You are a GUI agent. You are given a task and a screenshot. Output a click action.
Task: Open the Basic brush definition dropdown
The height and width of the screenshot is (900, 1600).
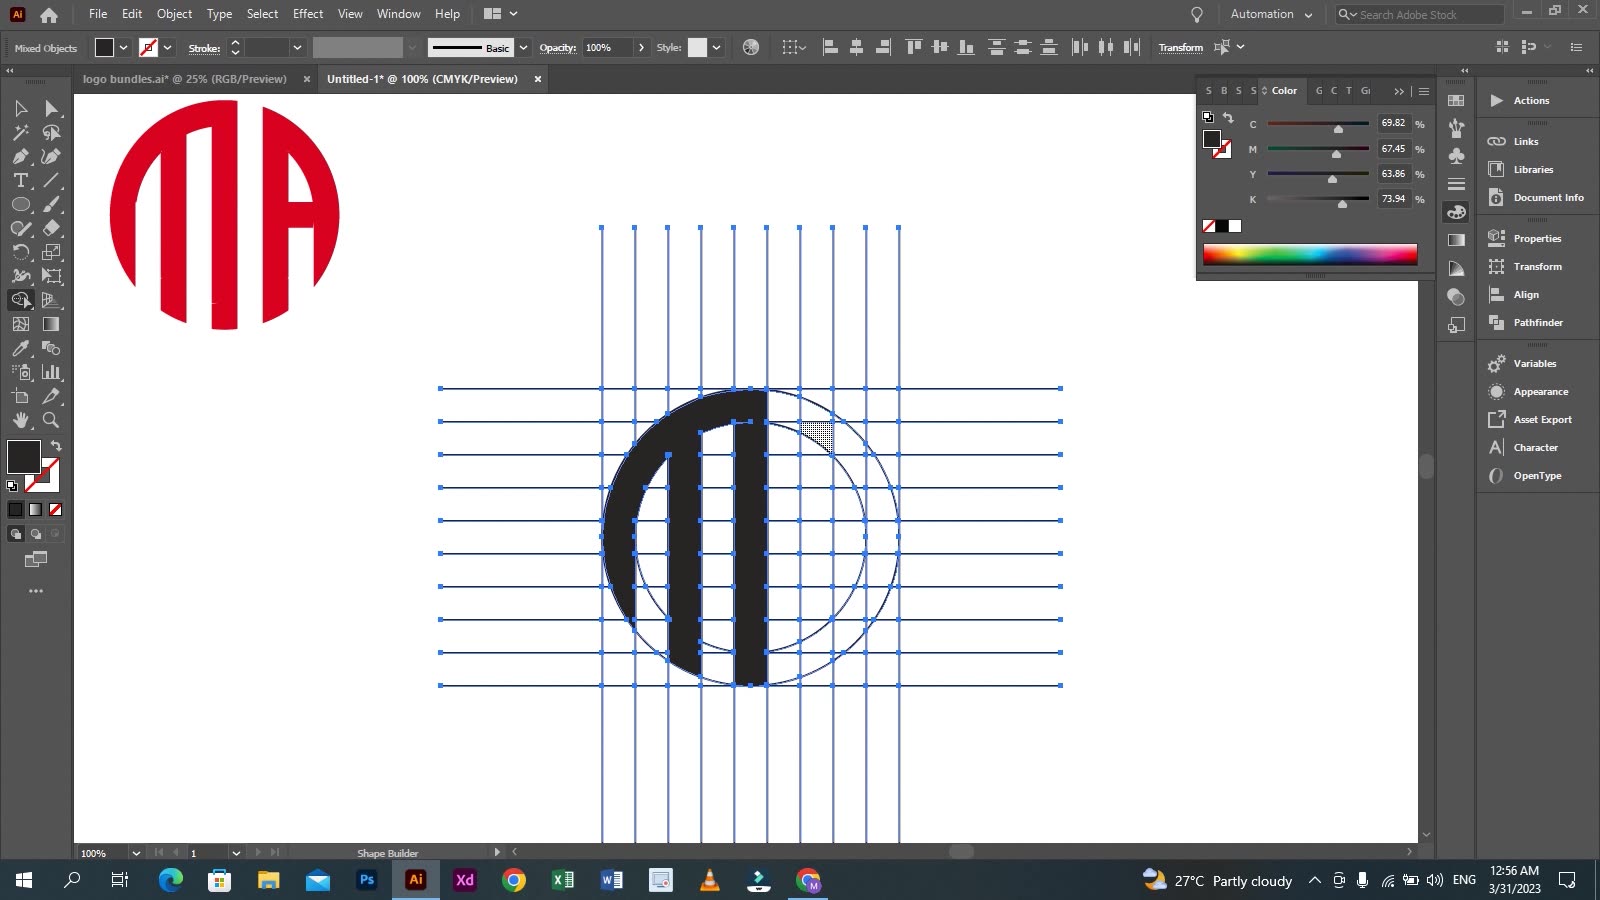(523, 47)
